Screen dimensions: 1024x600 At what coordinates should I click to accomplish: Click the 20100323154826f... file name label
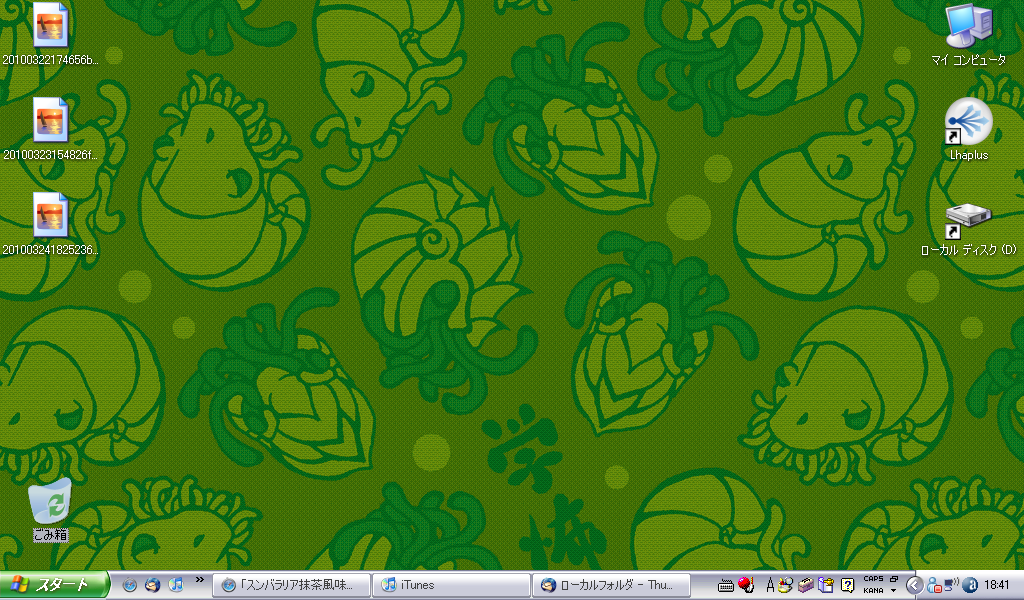point(50,155)
